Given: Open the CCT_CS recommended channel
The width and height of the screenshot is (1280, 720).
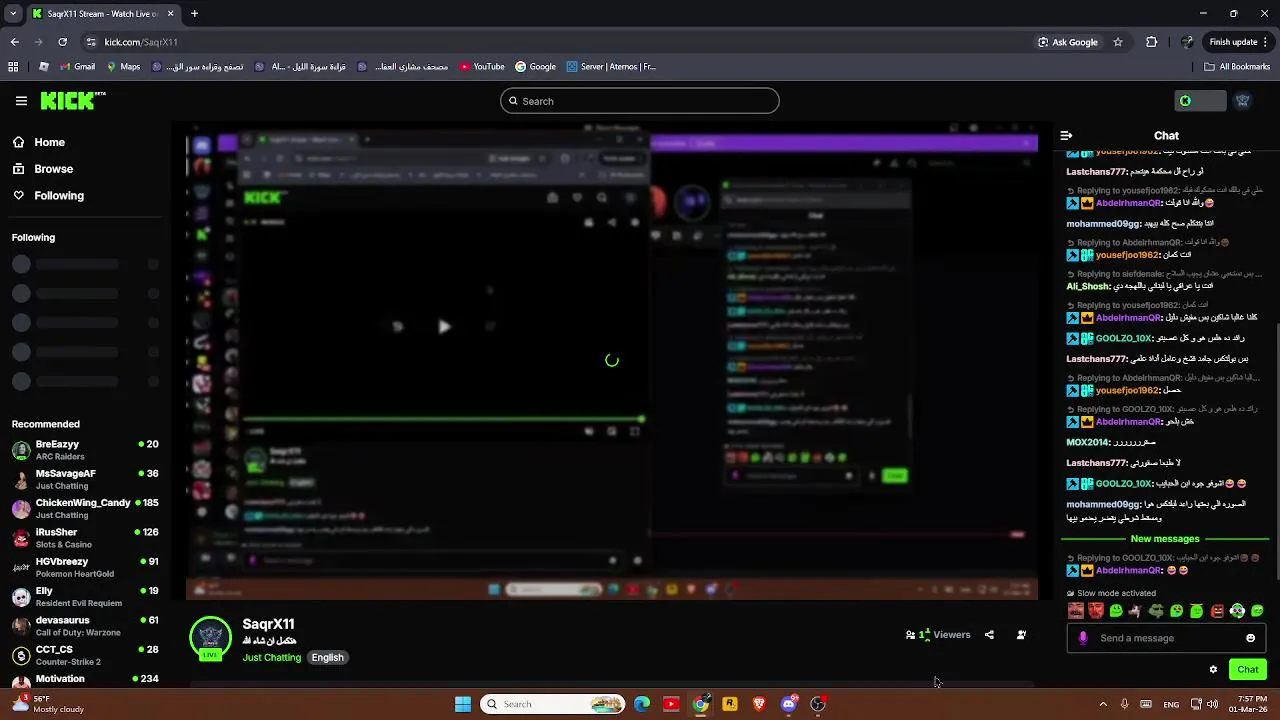Looking at the screenshot, I should [85, 656].
